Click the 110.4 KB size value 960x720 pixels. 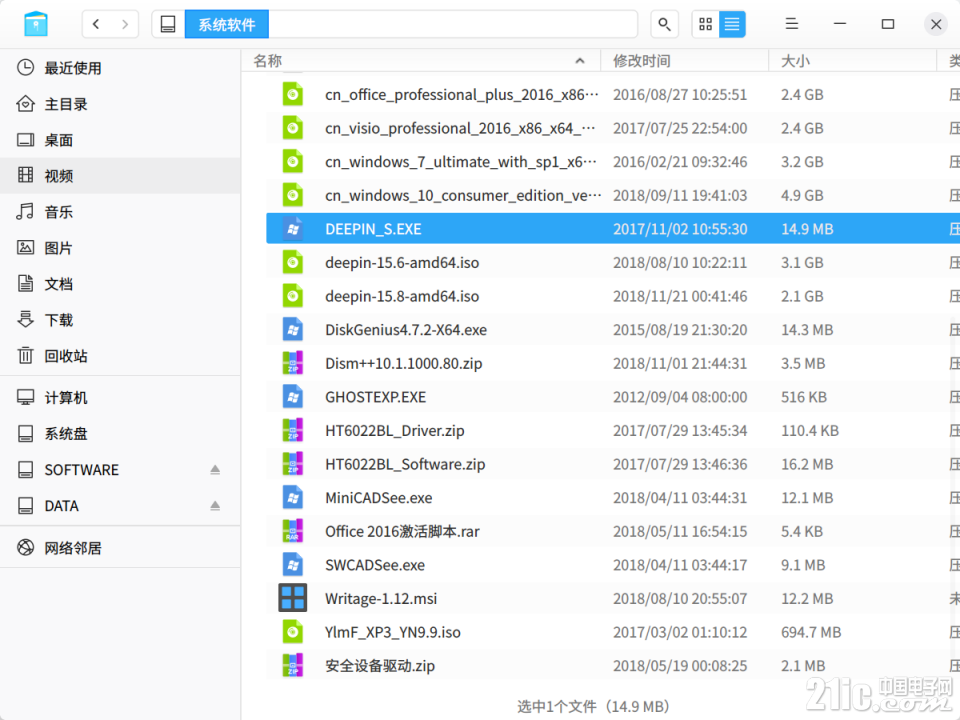click(x=809, y=431)
